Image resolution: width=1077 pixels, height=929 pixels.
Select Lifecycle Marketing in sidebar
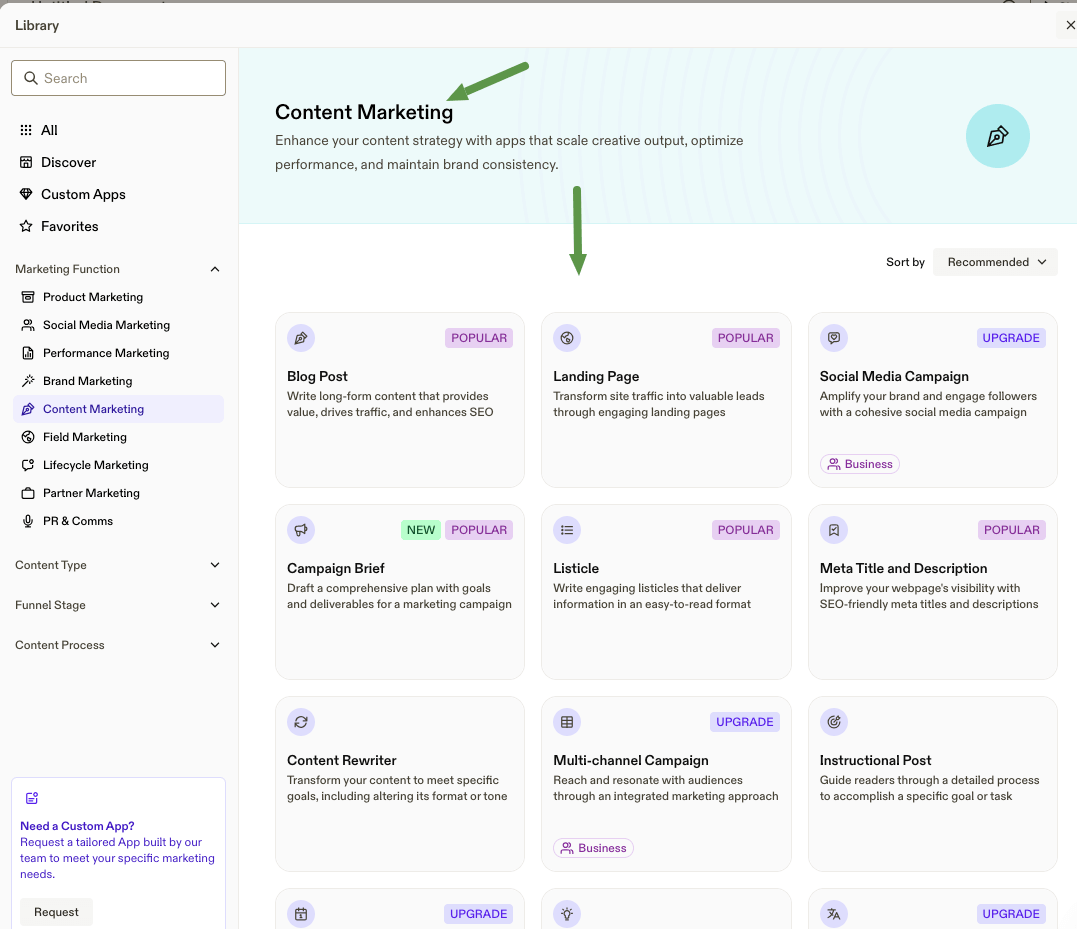click(95, 465)
